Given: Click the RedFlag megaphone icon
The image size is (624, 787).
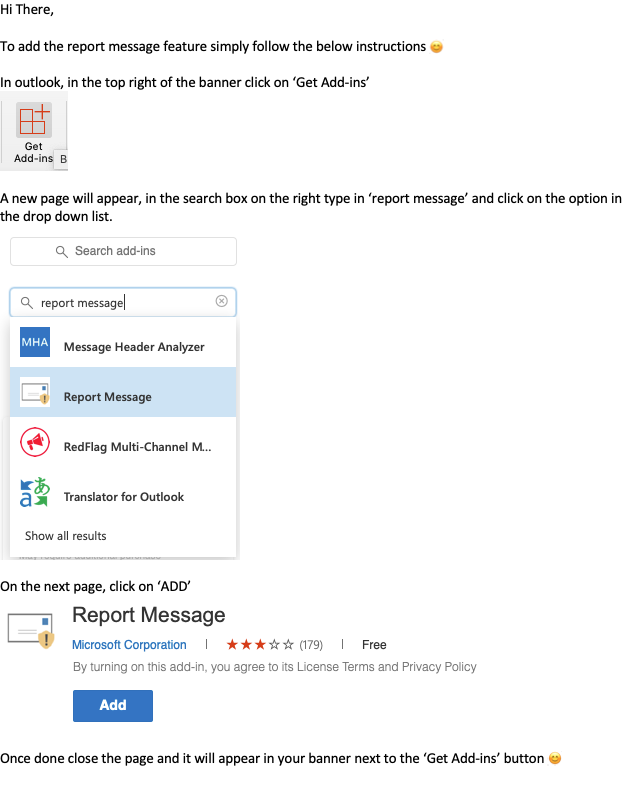Looking at the screenshot, I should tap(35, 442).
